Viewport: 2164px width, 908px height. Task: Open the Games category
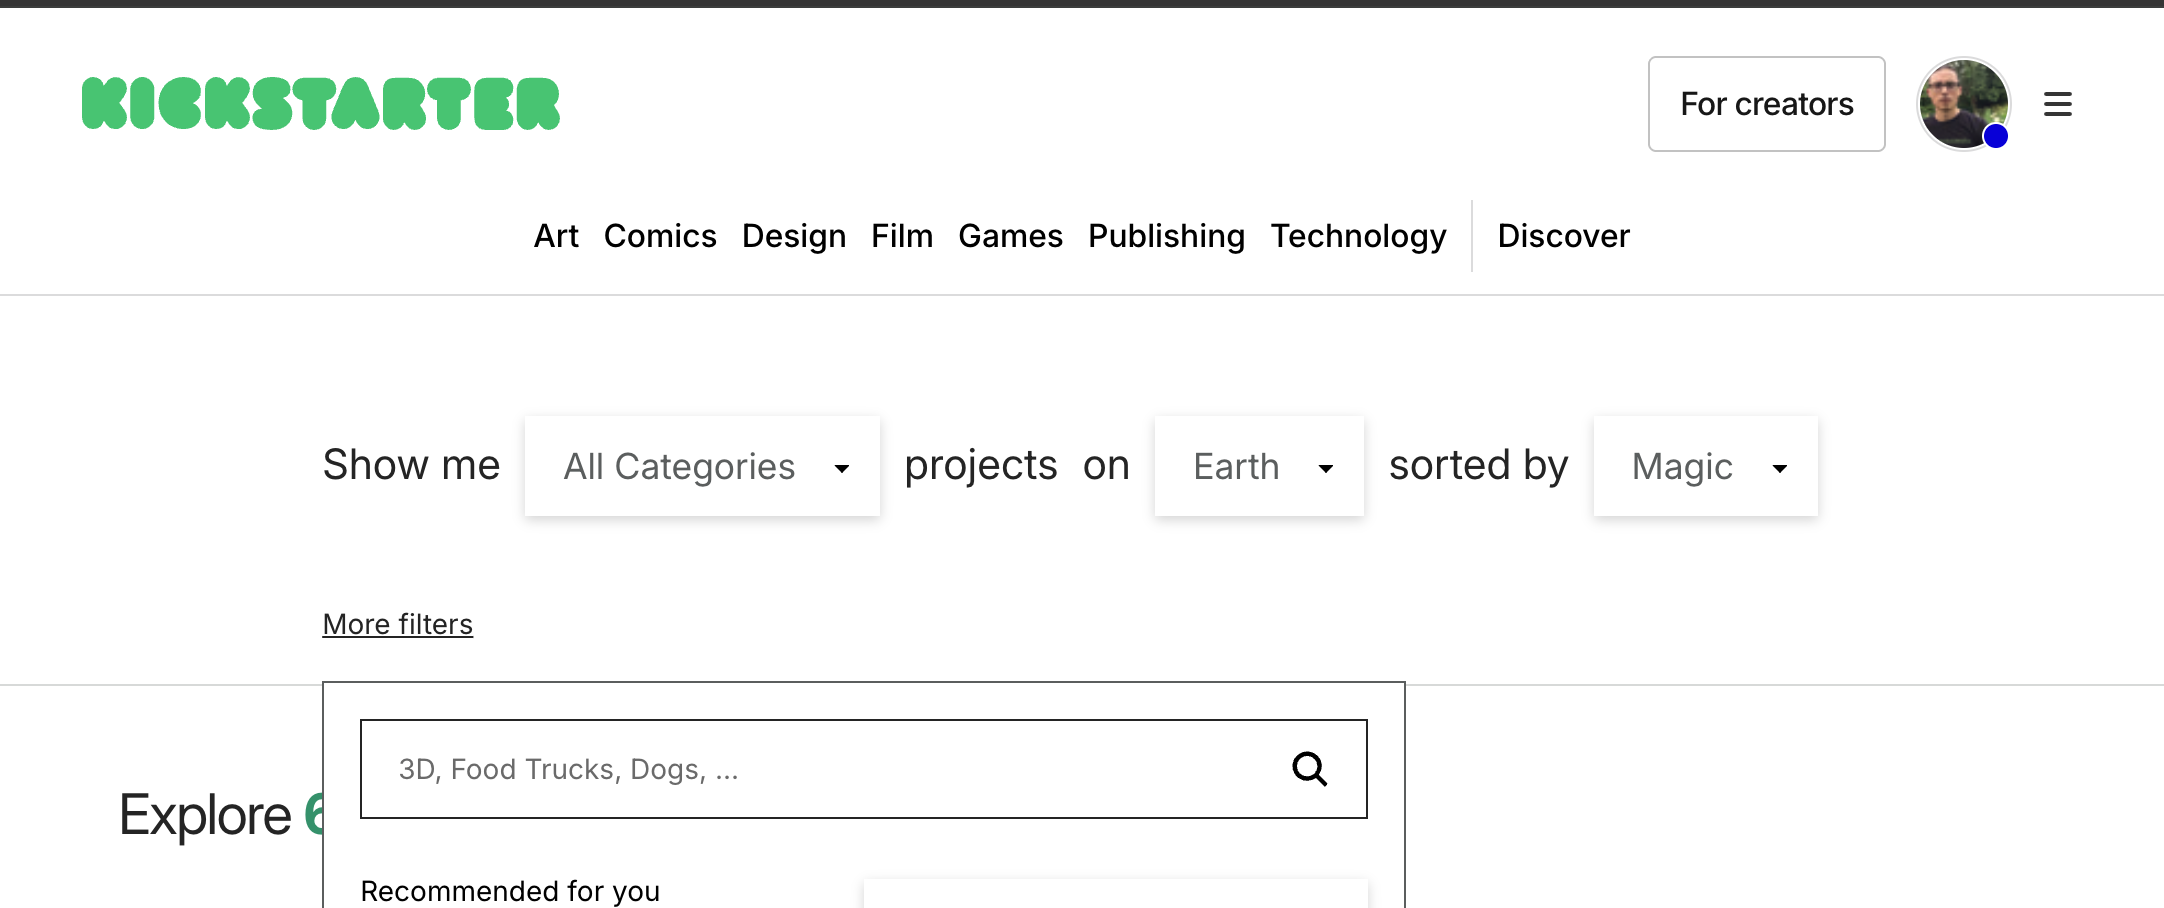click(x=1010, y=236)
